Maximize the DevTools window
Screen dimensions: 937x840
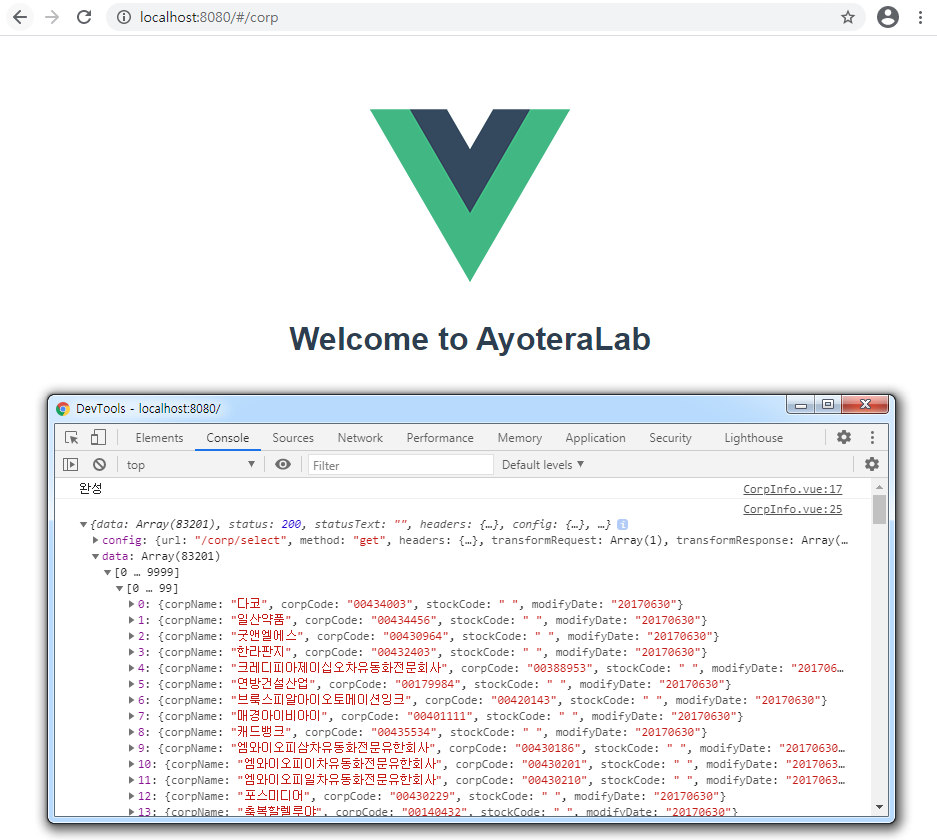click(828, 404)
